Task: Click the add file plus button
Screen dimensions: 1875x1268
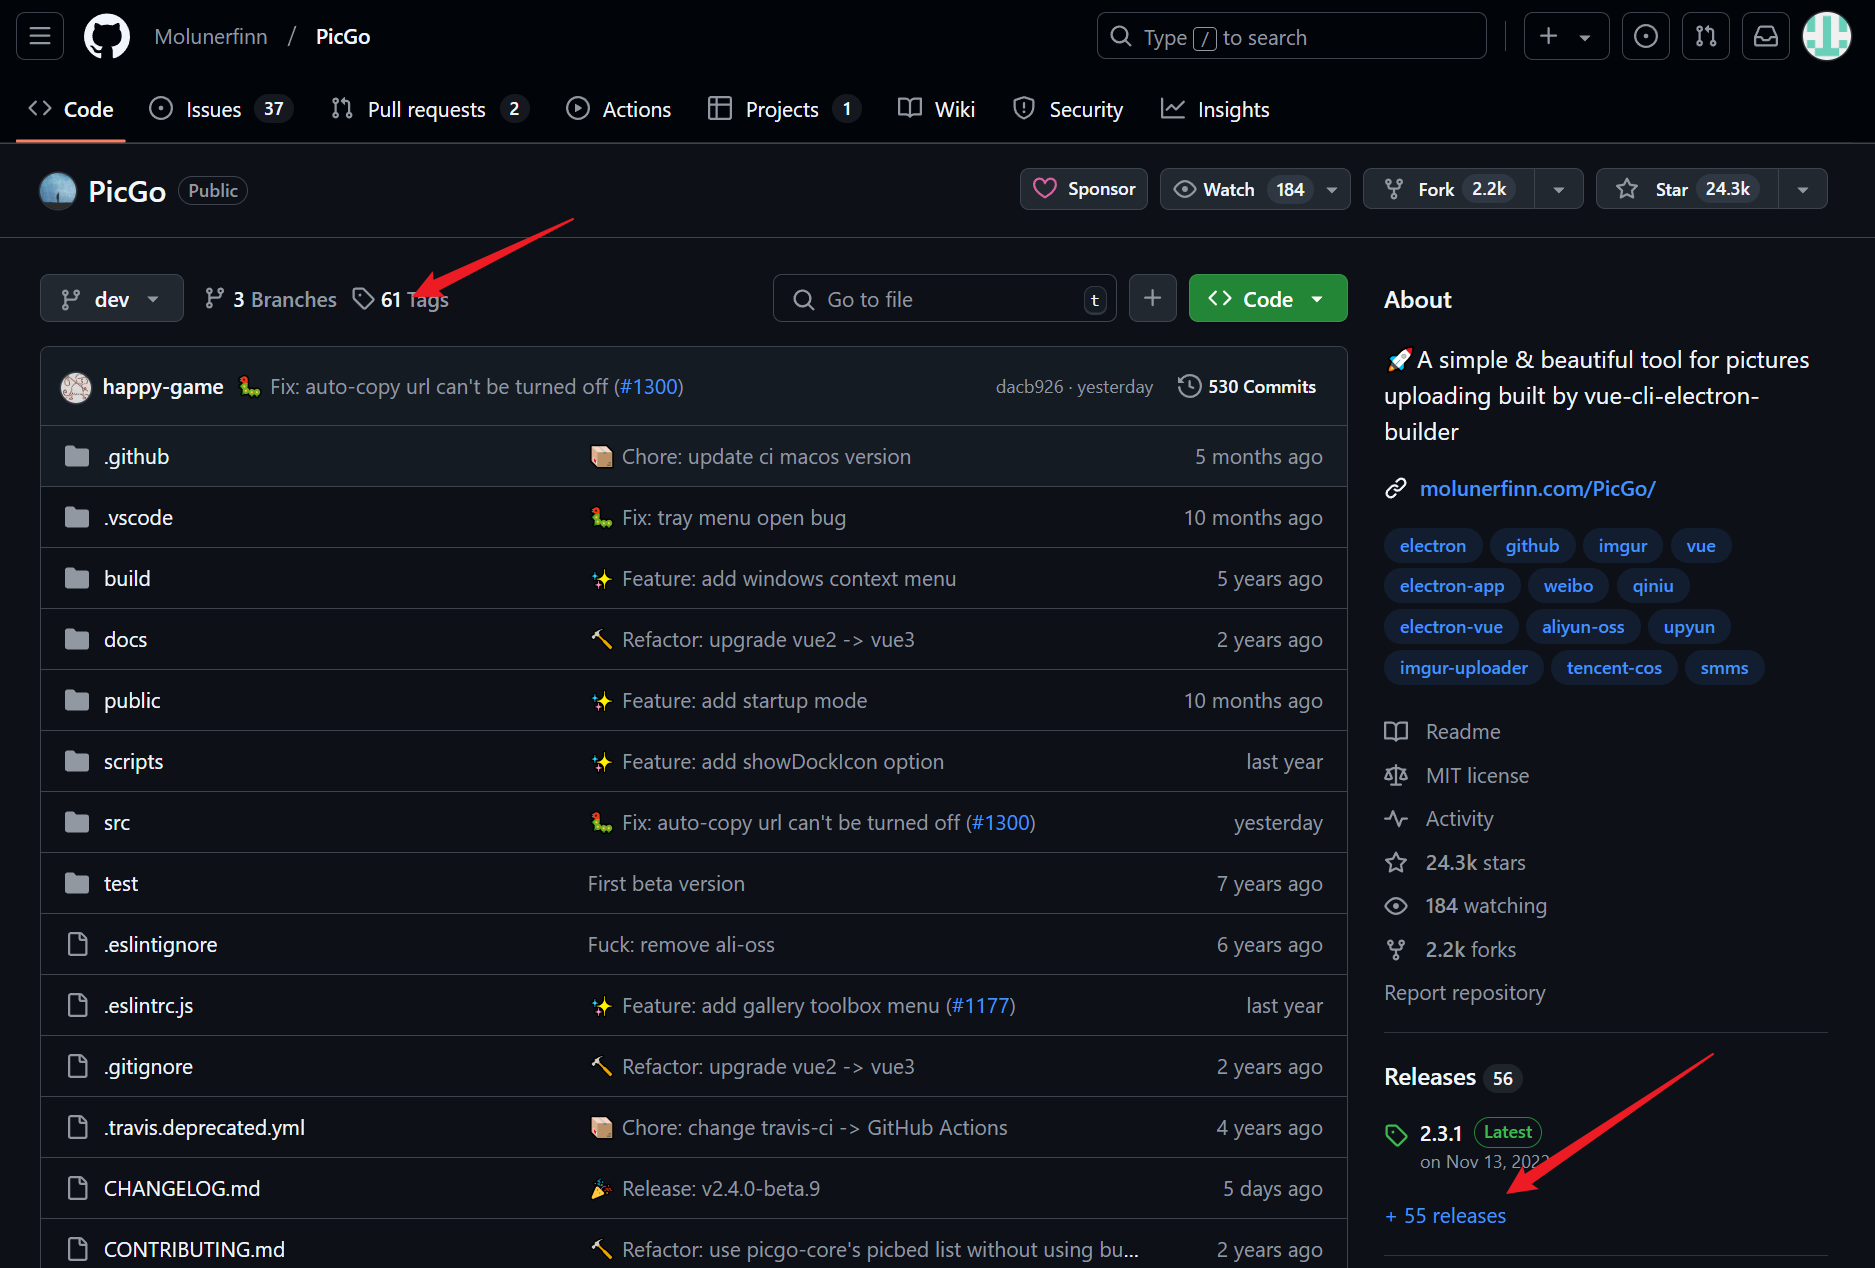Action: click(x=1153, y=298)
